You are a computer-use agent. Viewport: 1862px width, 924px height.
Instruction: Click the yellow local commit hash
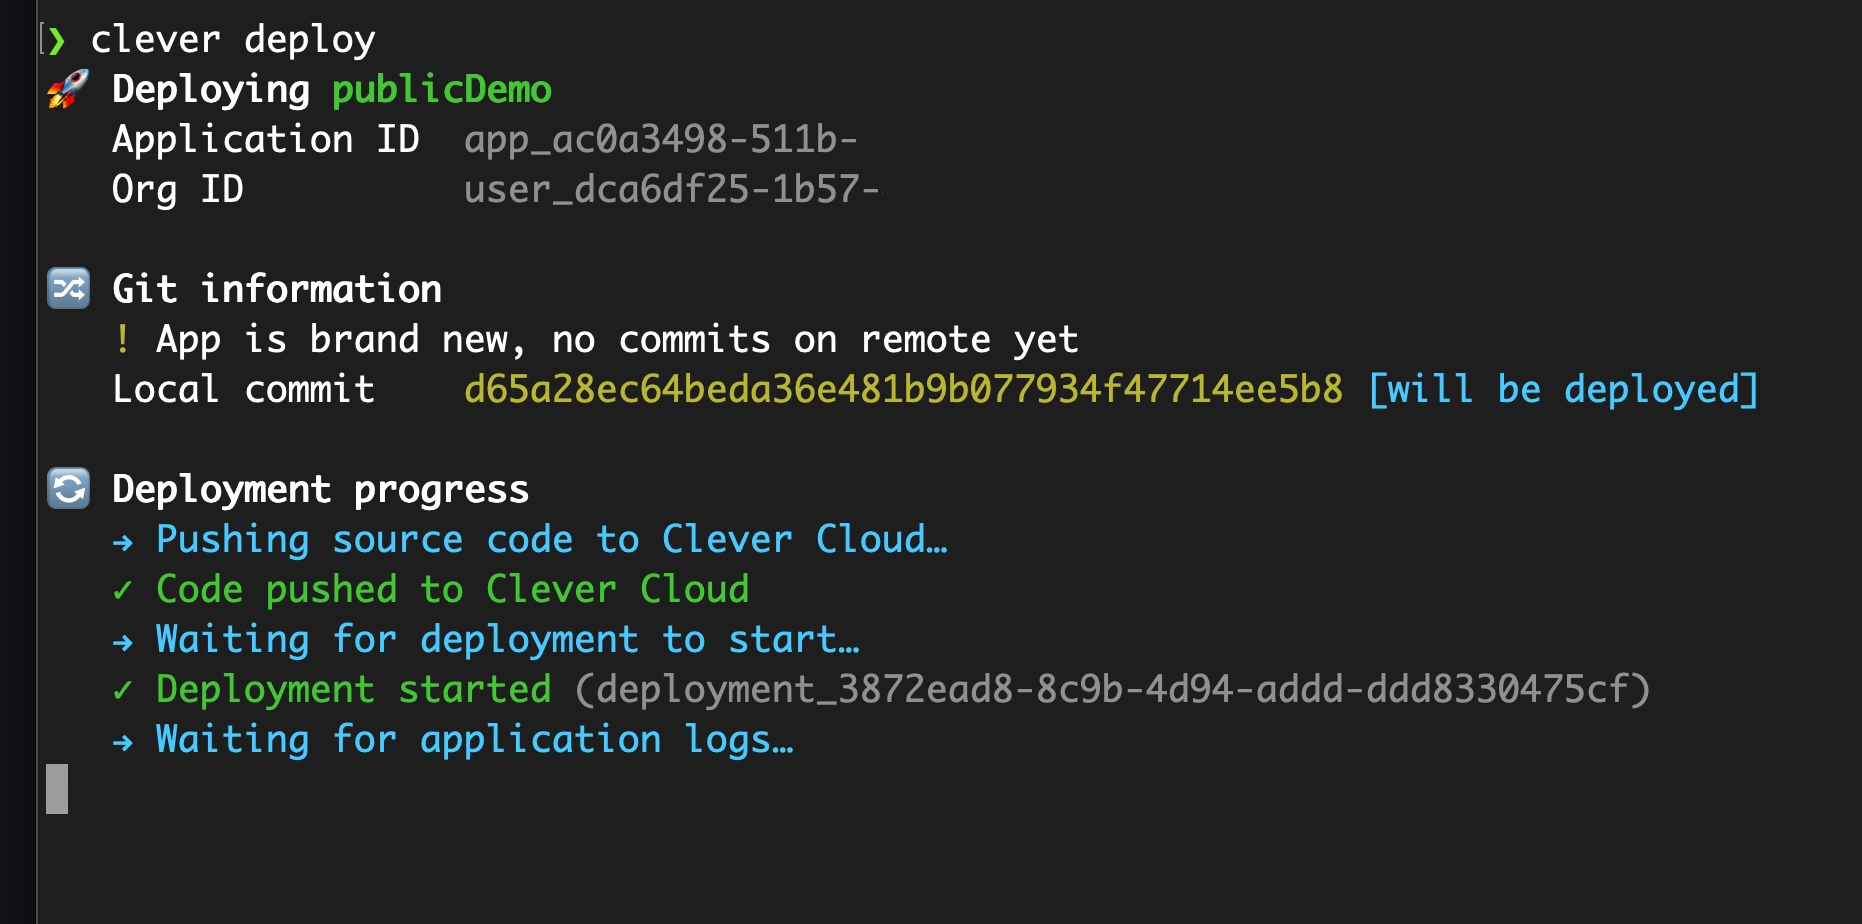pos(903,389)
